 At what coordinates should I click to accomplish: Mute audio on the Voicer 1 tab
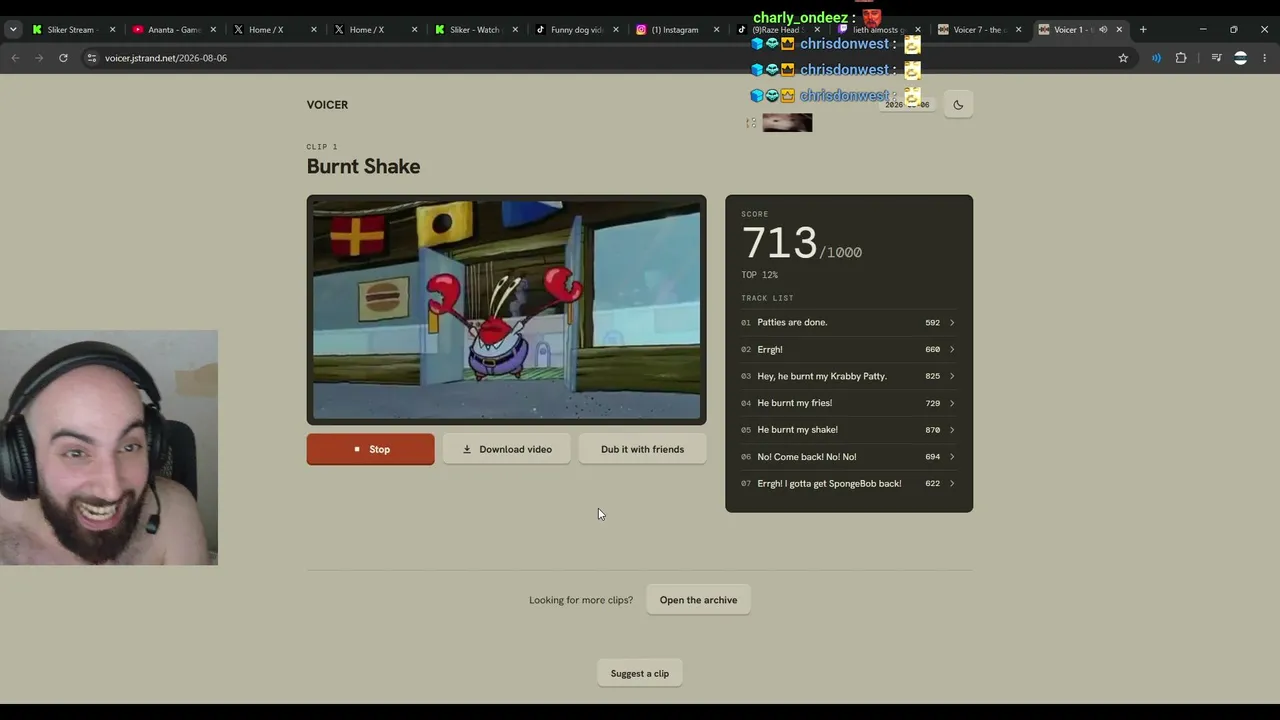coord(1103,29)
